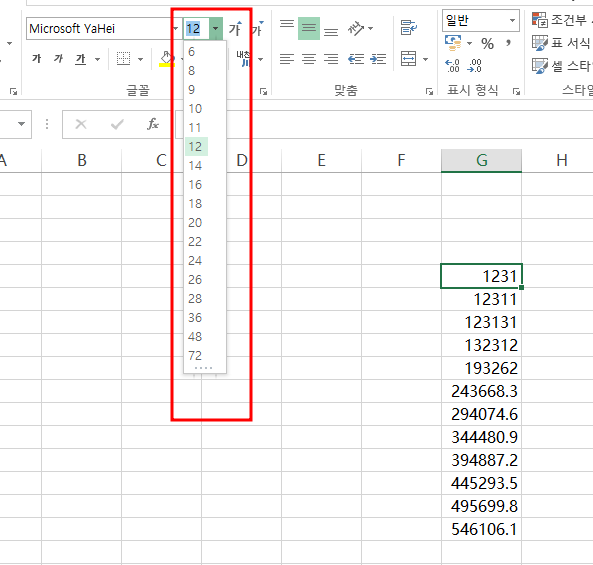This screenshot has height=565, width=593.
Task: Open cell styles (셀 스타일)
Action: click(562, 66)
